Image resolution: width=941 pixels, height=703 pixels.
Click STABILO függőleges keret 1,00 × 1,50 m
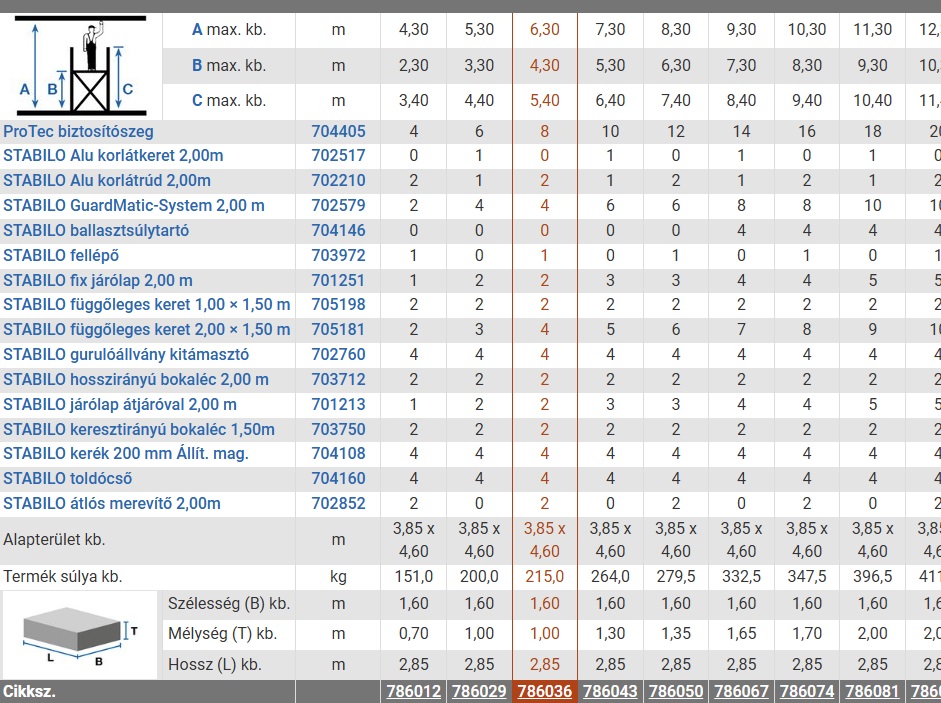[x=147, y=304]
